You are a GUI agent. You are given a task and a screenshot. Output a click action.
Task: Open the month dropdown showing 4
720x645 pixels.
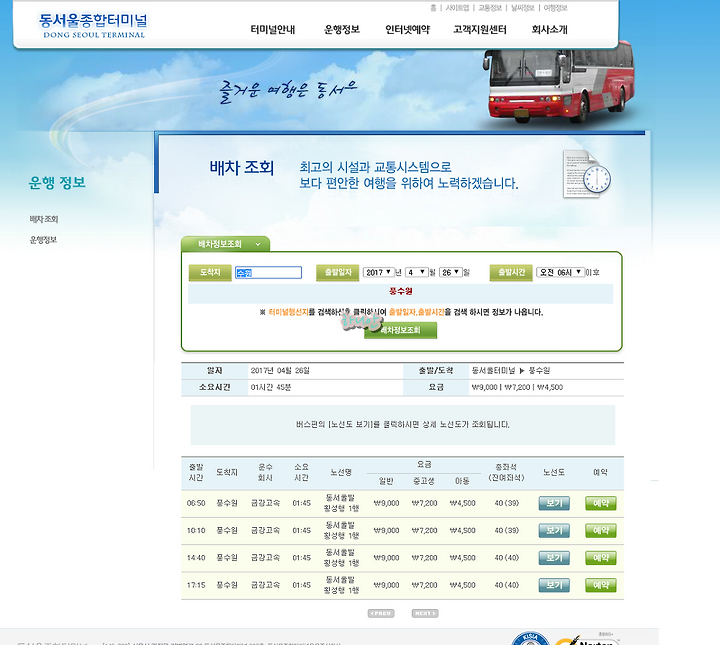[416, 272]
